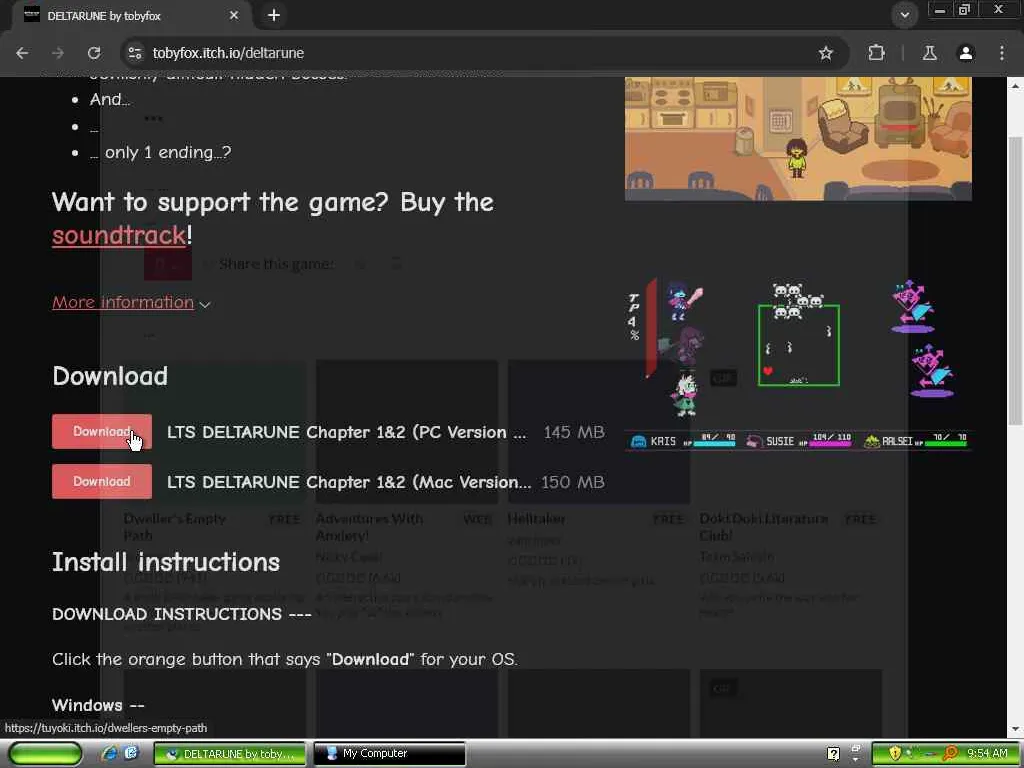The width and height of the screenshot is (1024, 768).
Task: Select LTS DELTARUNE Chapter 1&2 Mac Version text
Action: point(349,482)
